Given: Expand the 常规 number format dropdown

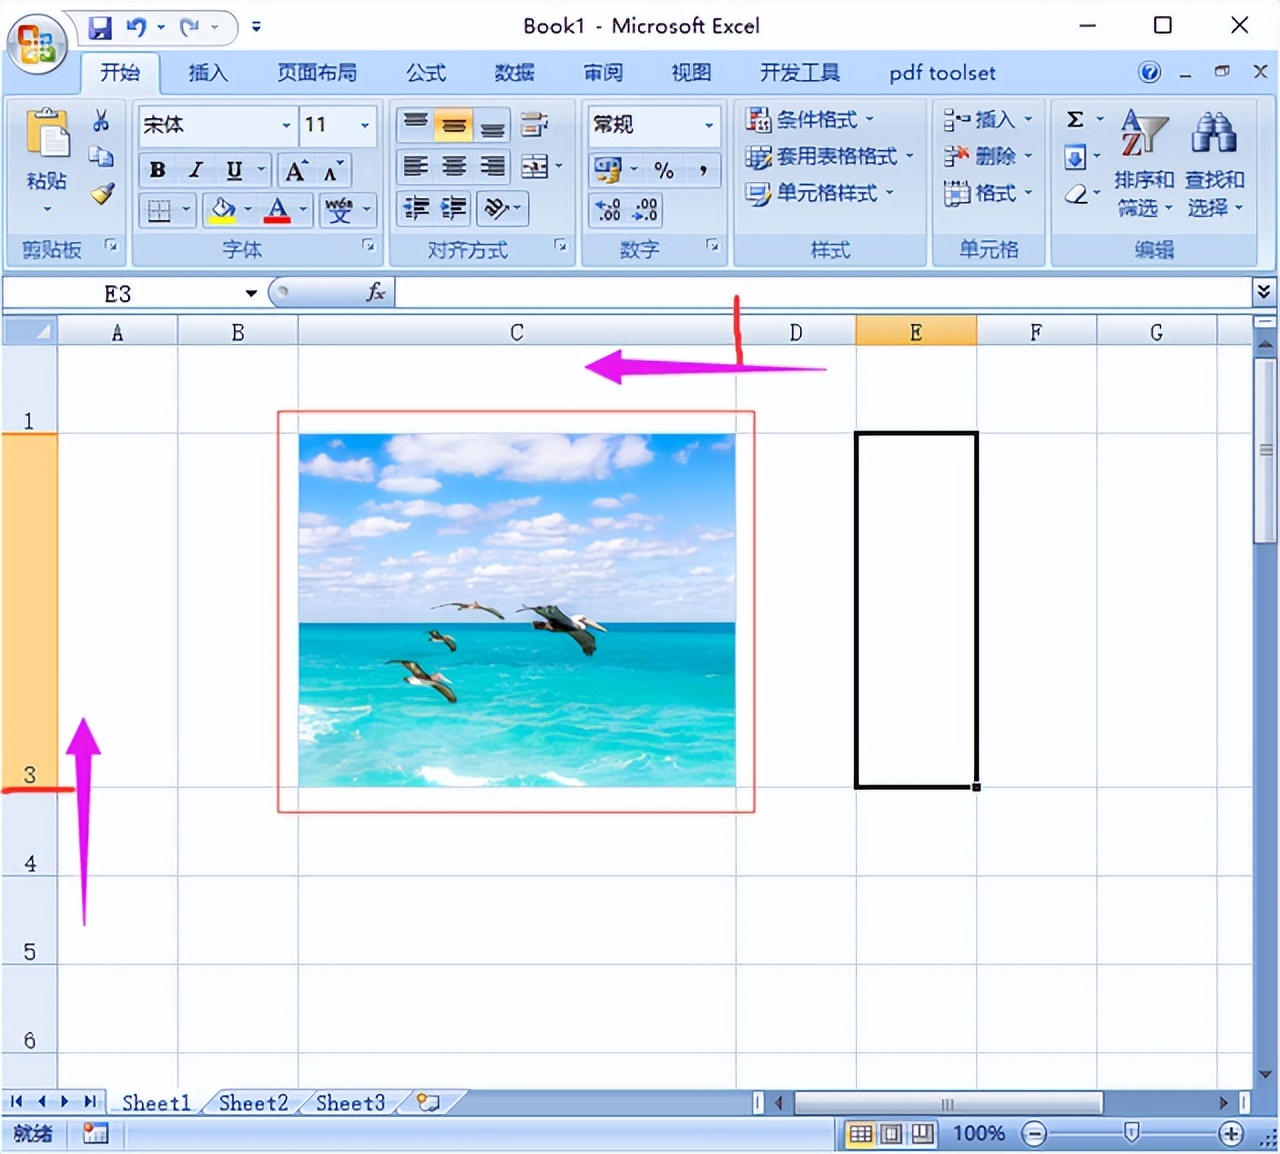Looking at the screenshot, I should point(709,125).
